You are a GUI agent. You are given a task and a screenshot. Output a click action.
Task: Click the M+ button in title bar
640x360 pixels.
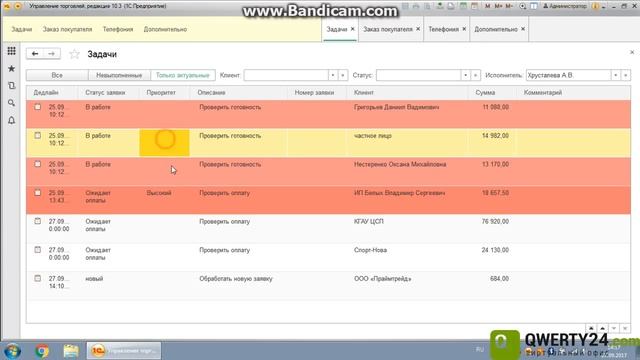click(498, 6)
